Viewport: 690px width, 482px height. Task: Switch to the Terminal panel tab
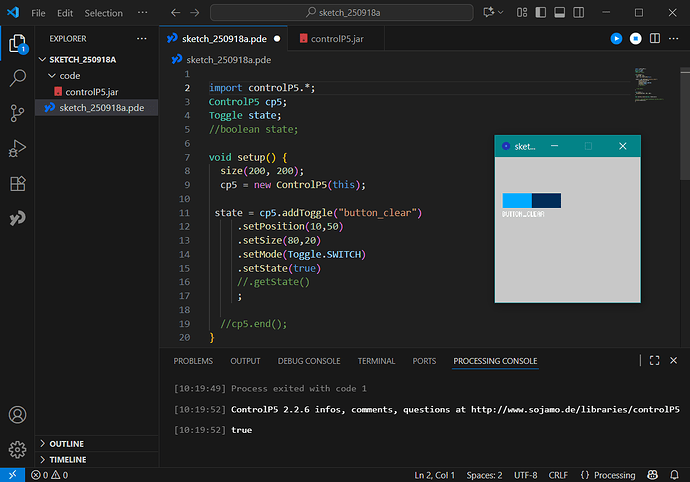coord(376,361)
